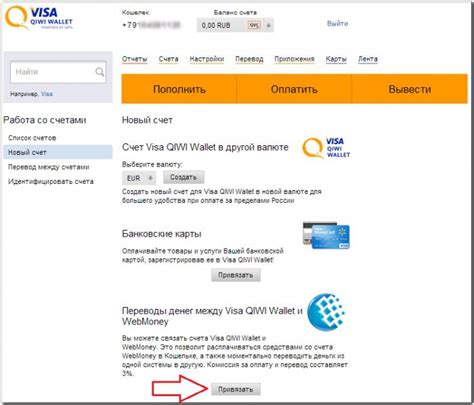Go to the Карты tab

click(336, 59)
